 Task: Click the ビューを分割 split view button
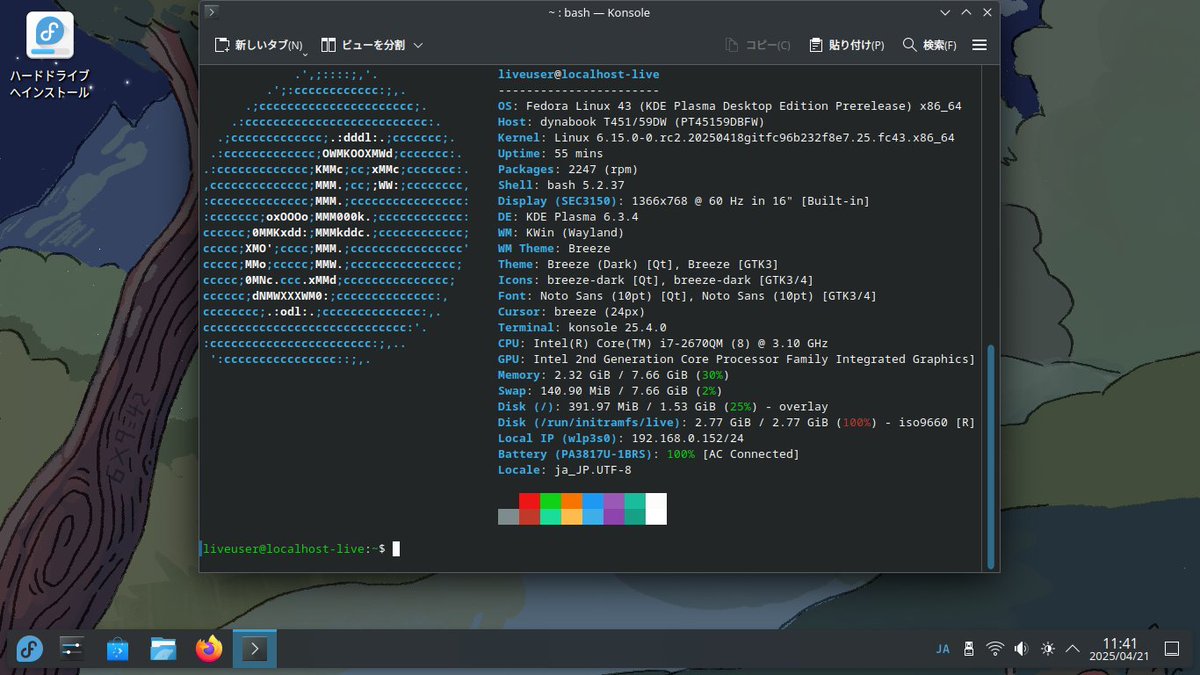(x=363, y=45)
